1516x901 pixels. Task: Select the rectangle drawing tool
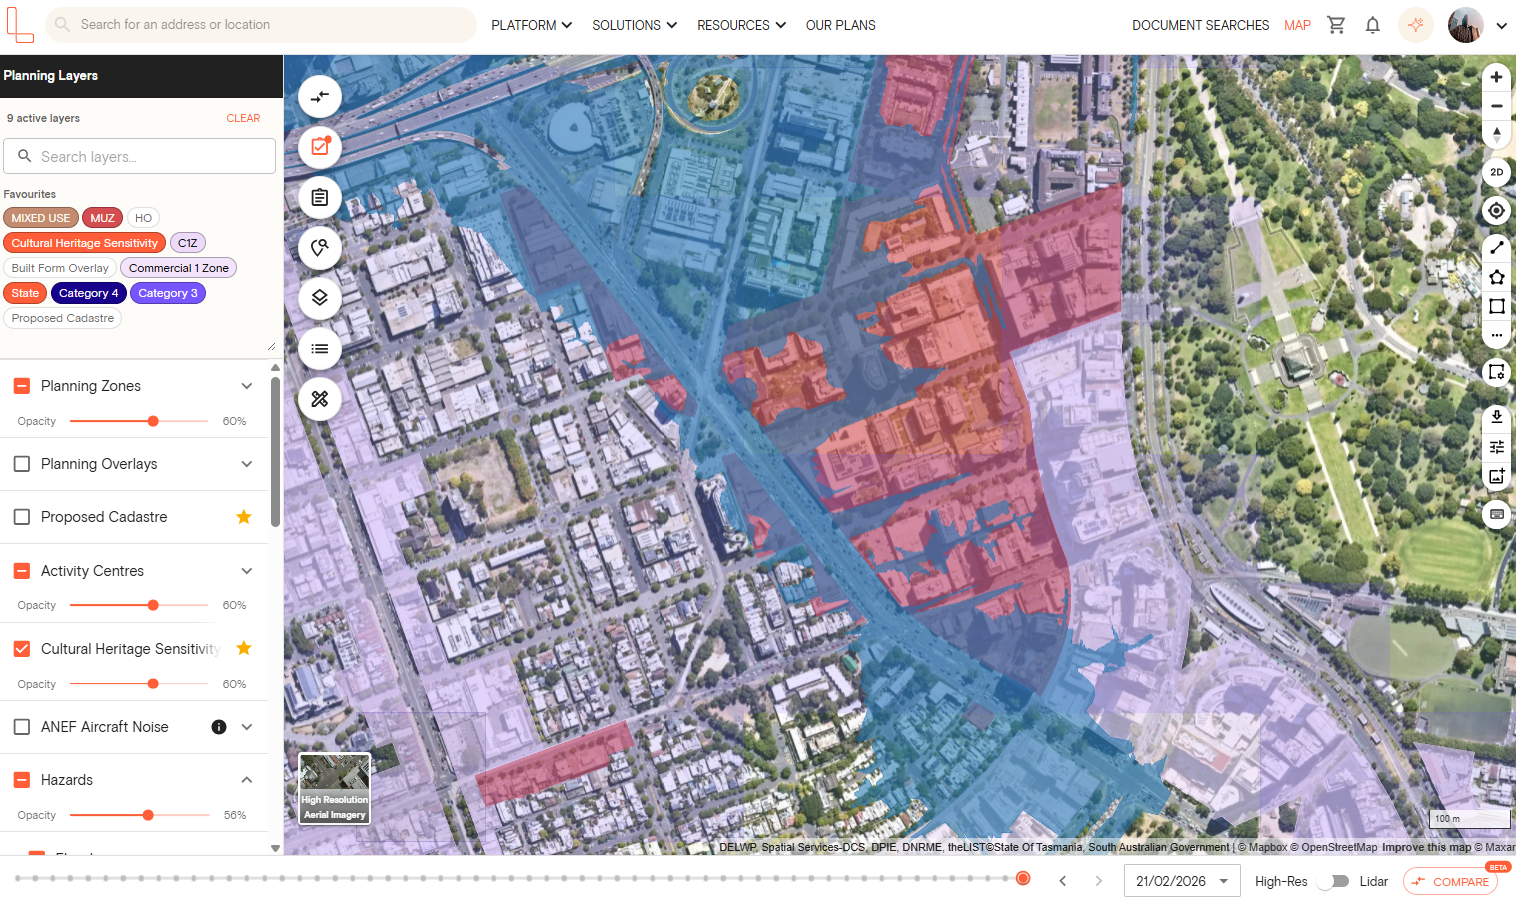(x=1496, y=306)
